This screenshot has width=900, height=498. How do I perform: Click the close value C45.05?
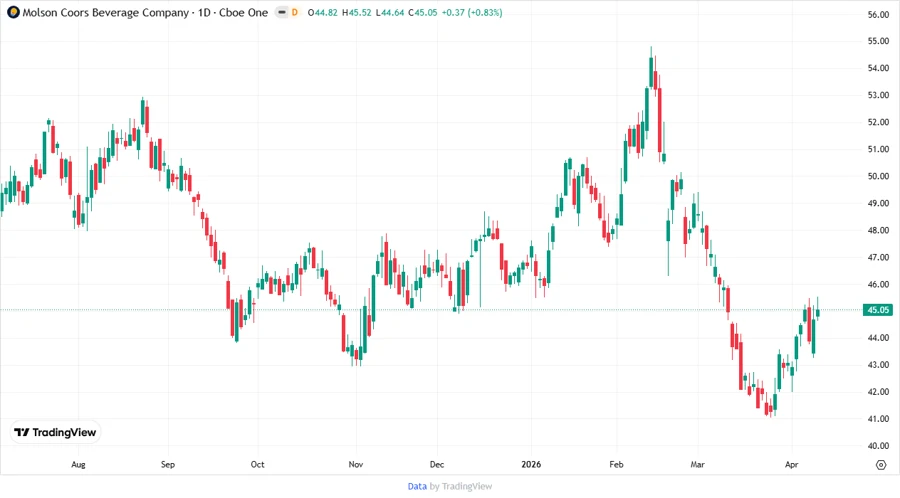point(423,12)
